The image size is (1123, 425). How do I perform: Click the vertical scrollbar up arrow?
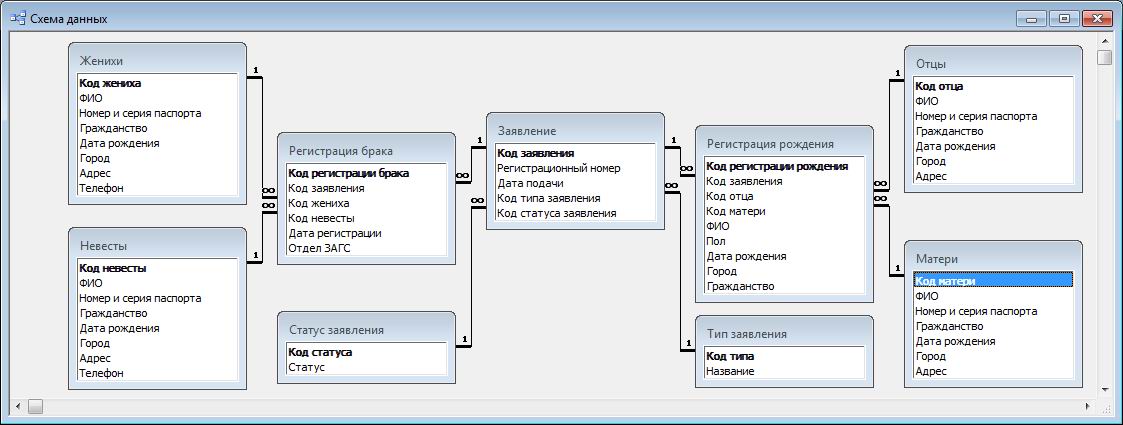(1104, 39)
